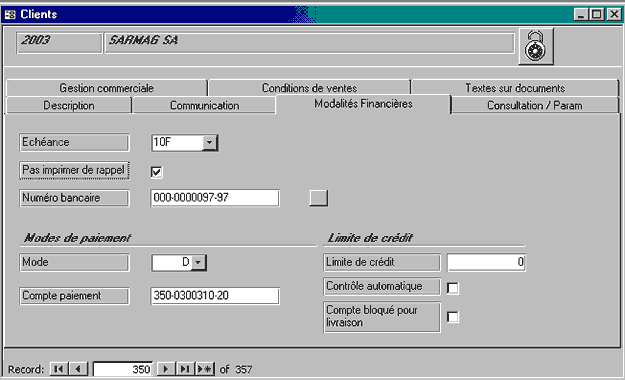Click the Compte paiement label button
This screenshot has height=380, width=625.
[x=75, y=296]
